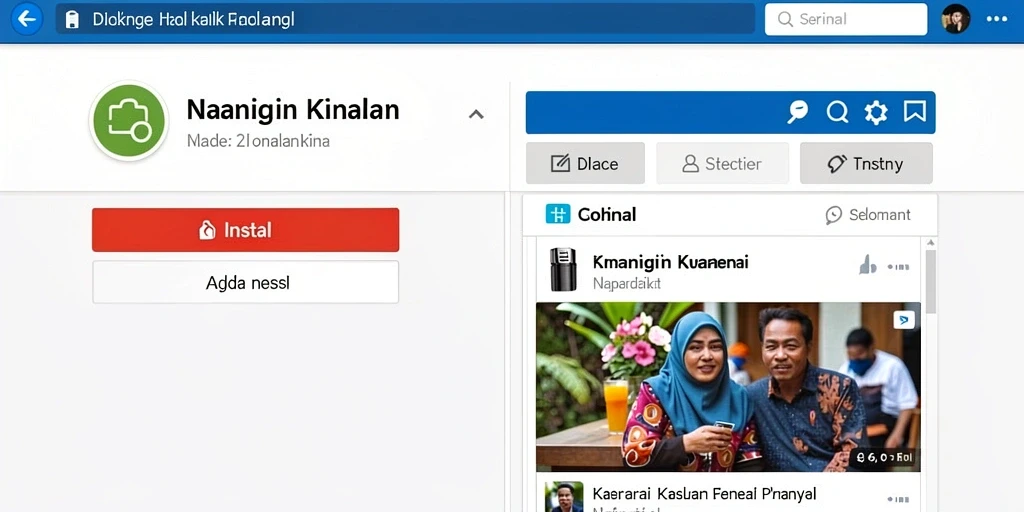Image resolution: width=1024 pixels, height=512 pixels.
Task: Open options menu for Kmanigin Kuanenai post
Action: point(898,266)
